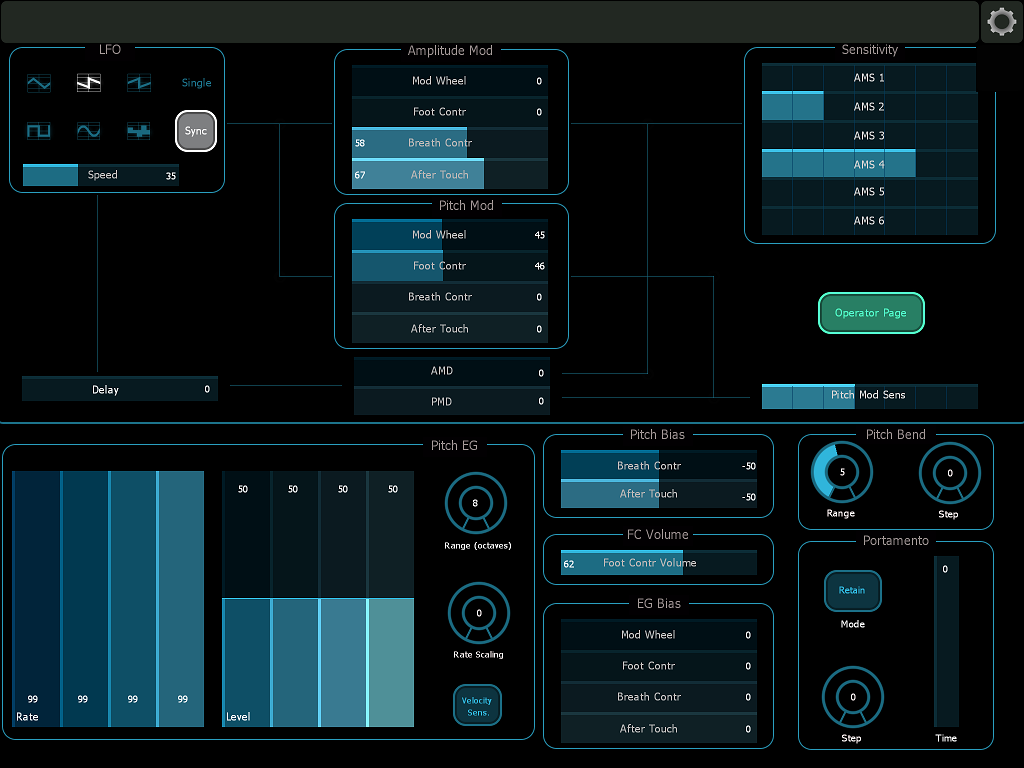This screenshot has width=1024, height=768.
Task: Select the downward sawtooth LFO waveform
Action: click(x=88, y=83)
